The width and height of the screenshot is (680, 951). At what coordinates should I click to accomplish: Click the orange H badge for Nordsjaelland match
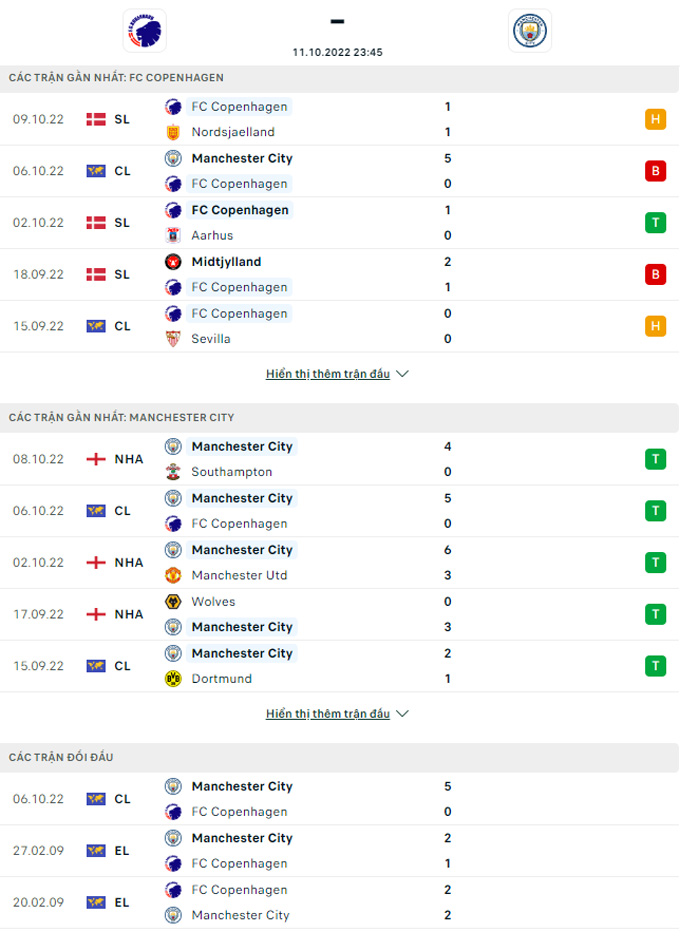point(655,119)
